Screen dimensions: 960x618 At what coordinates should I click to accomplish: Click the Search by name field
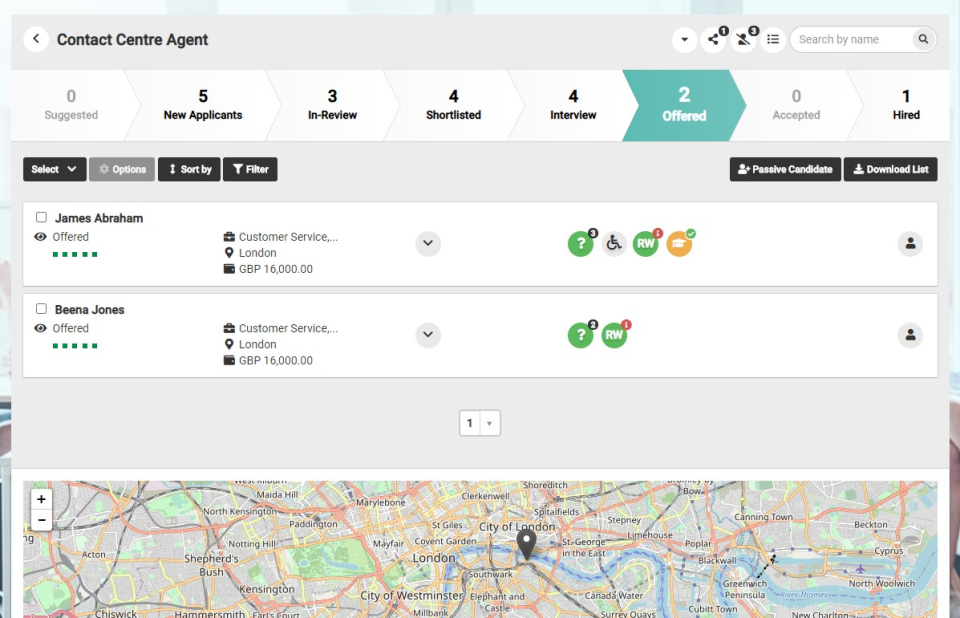coord(851,40)
